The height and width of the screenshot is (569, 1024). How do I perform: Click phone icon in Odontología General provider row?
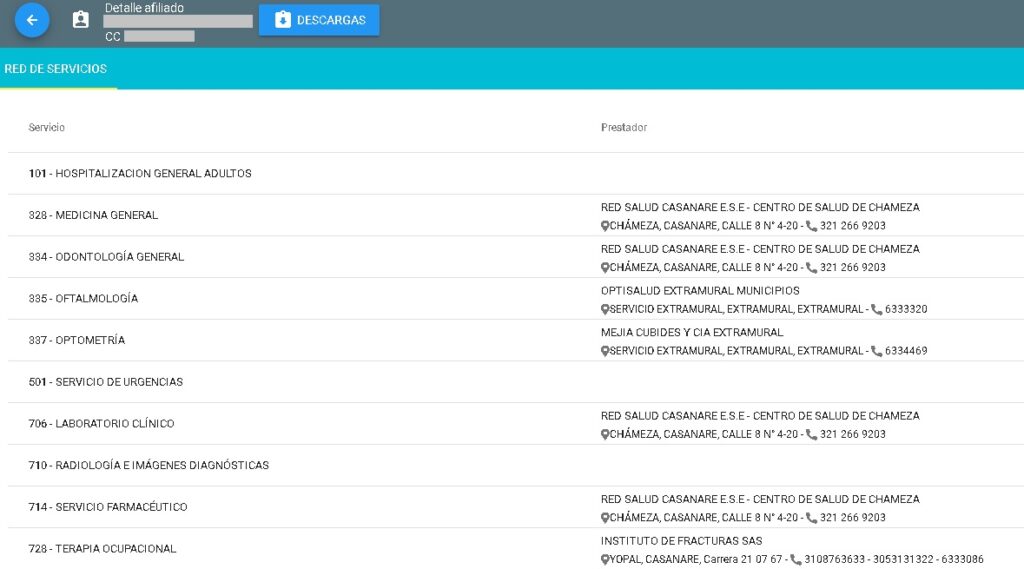tap(811, 268)
